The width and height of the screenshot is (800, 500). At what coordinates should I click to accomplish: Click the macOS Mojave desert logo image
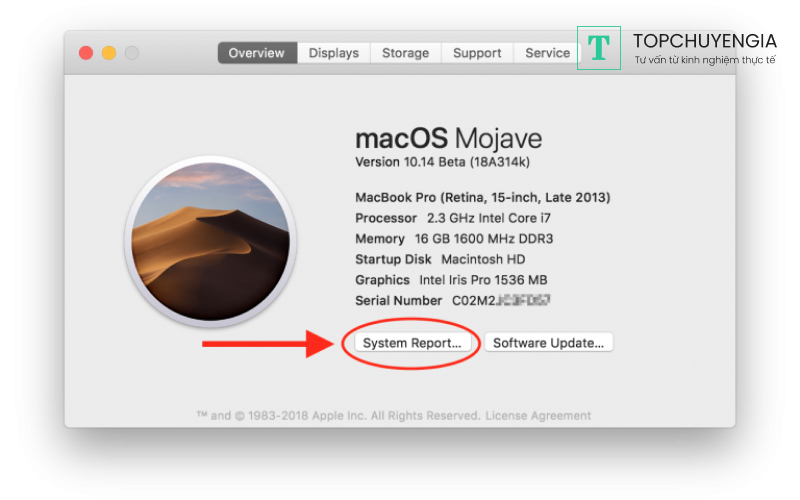point(211,241)
